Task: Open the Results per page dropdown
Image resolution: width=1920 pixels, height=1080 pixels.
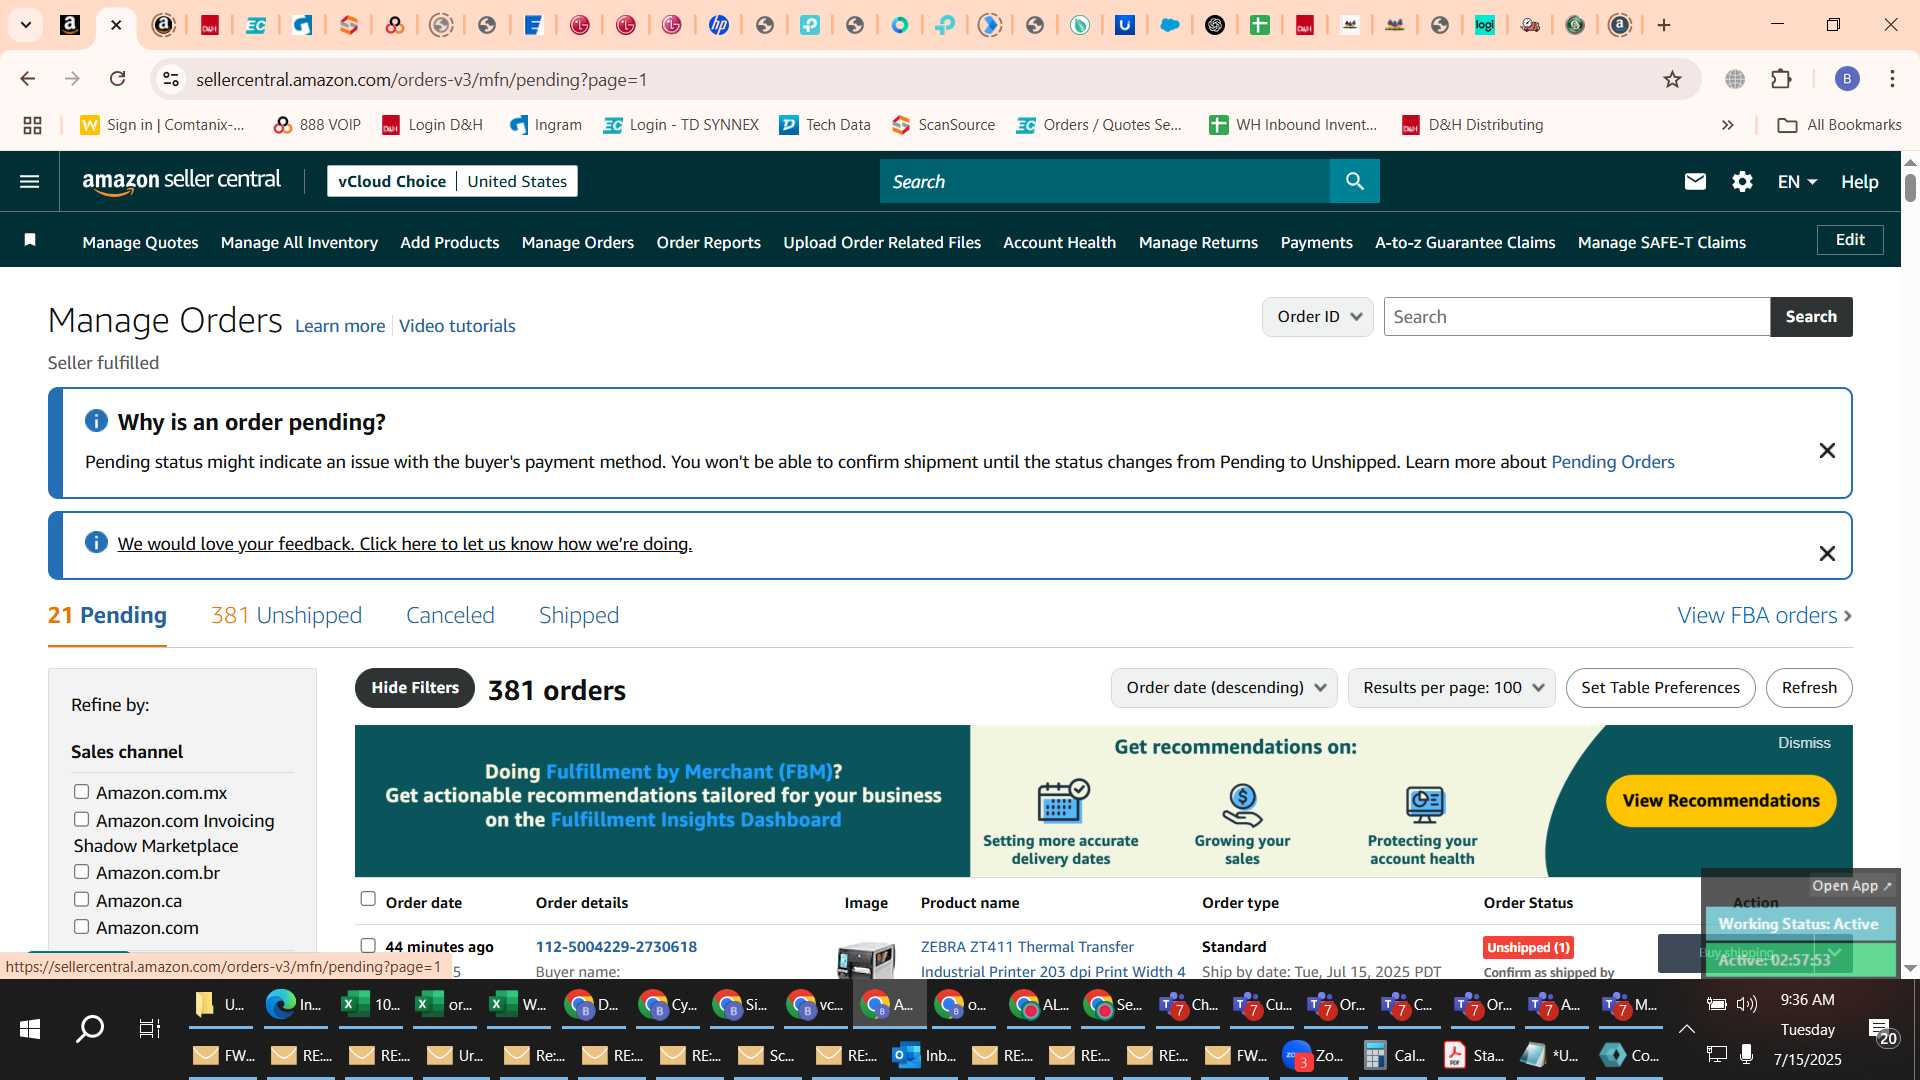Action: tap(1451, 688)
